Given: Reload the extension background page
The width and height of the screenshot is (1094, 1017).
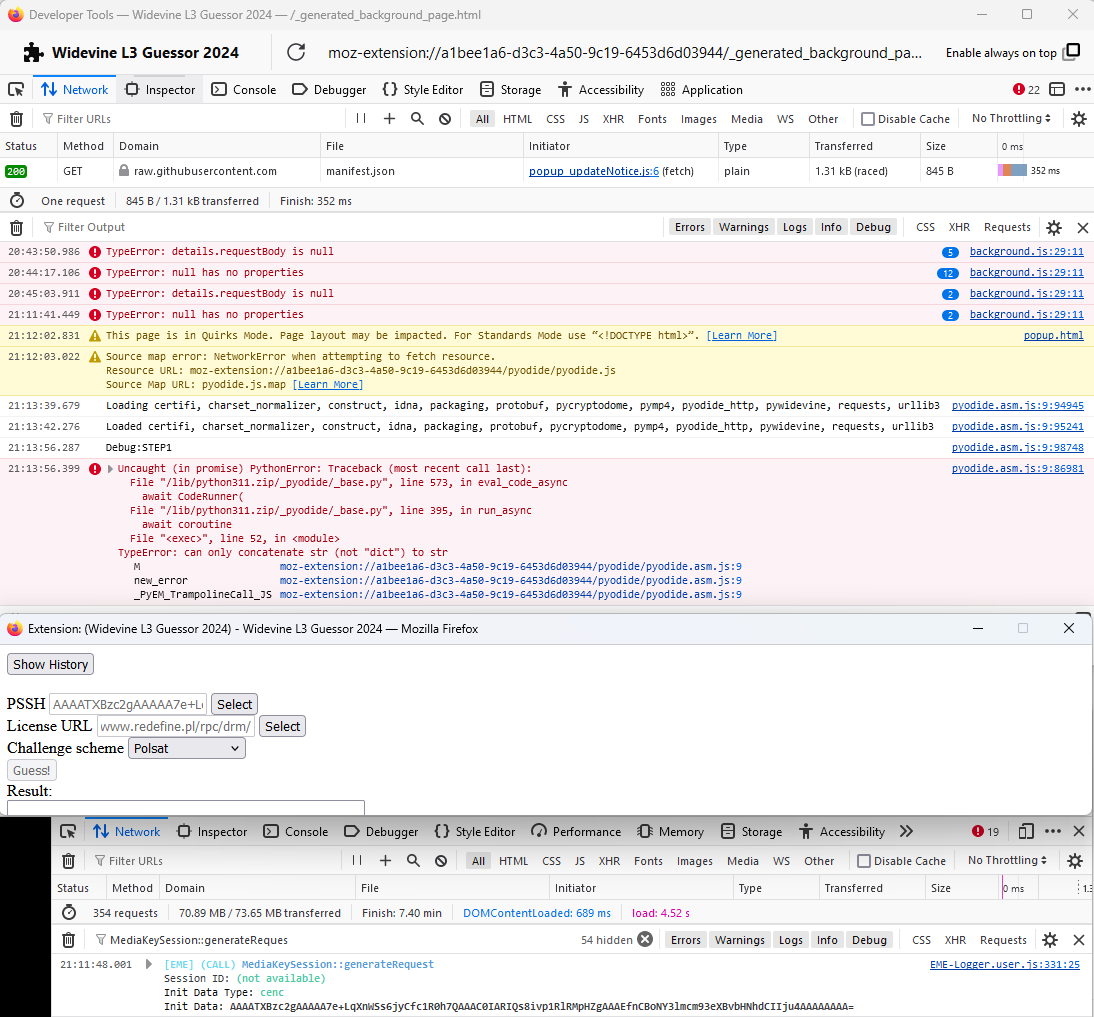Looking at the screenshot, I should click(296, 52).
